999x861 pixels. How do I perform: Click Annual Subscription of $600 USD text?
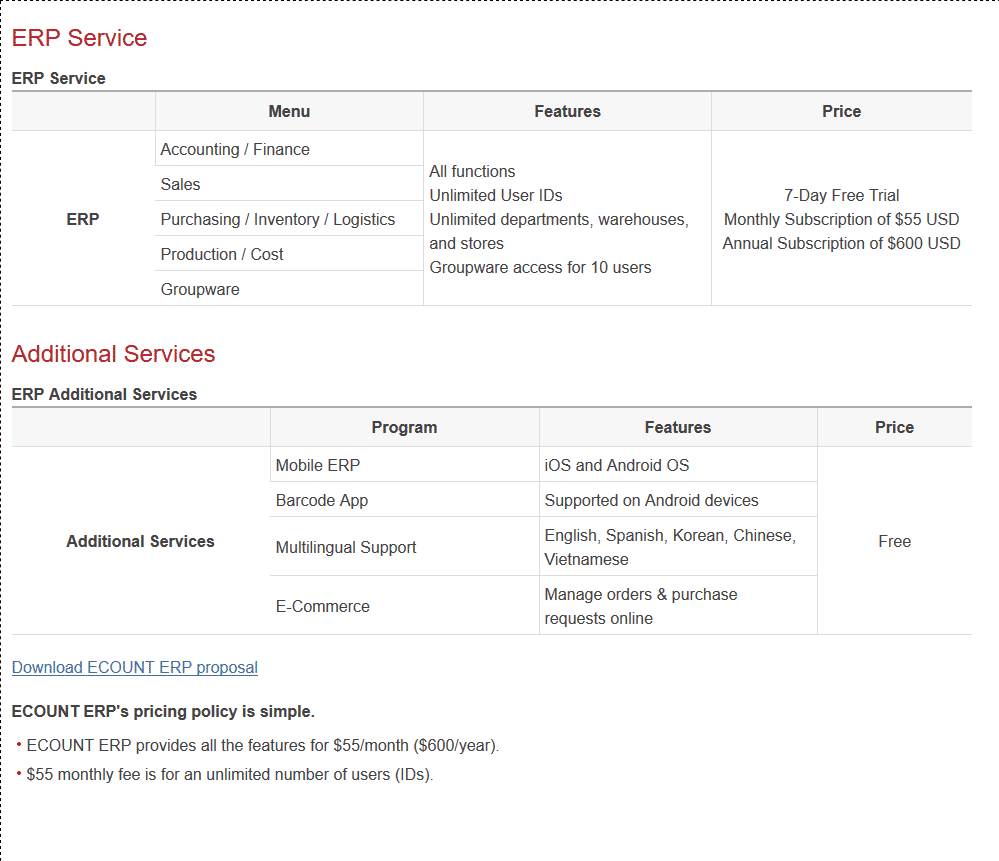pos(841,243)
